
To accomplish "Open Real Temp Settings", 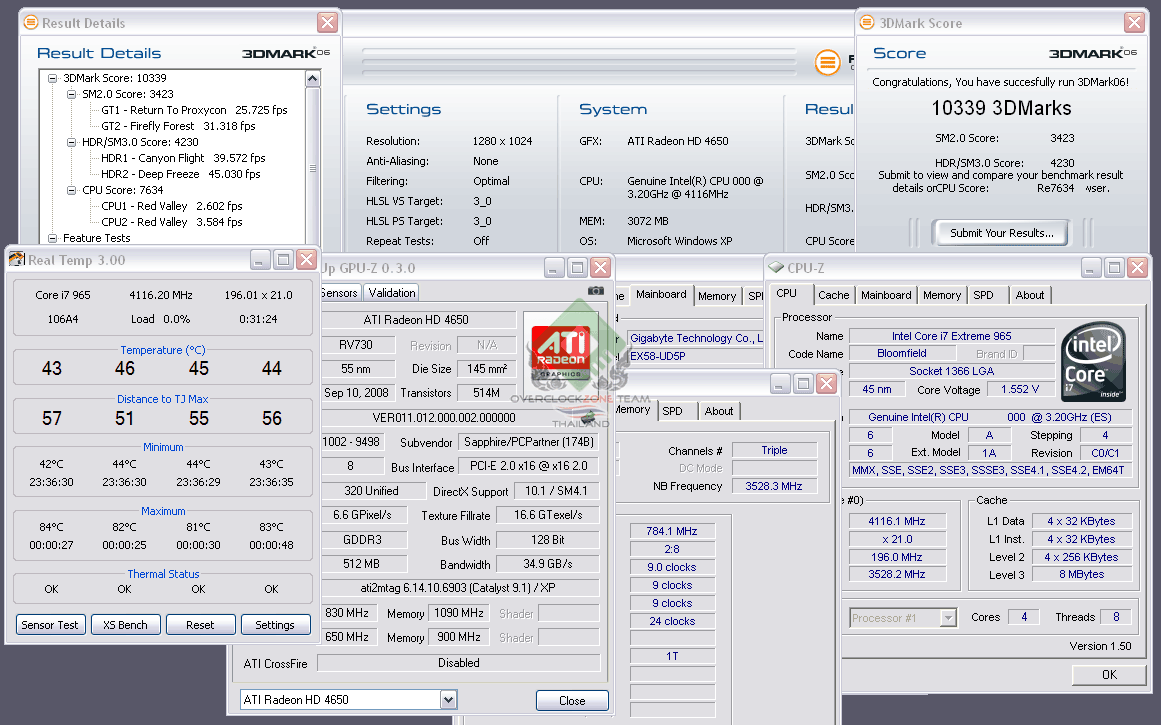I will tap(275, 624).
